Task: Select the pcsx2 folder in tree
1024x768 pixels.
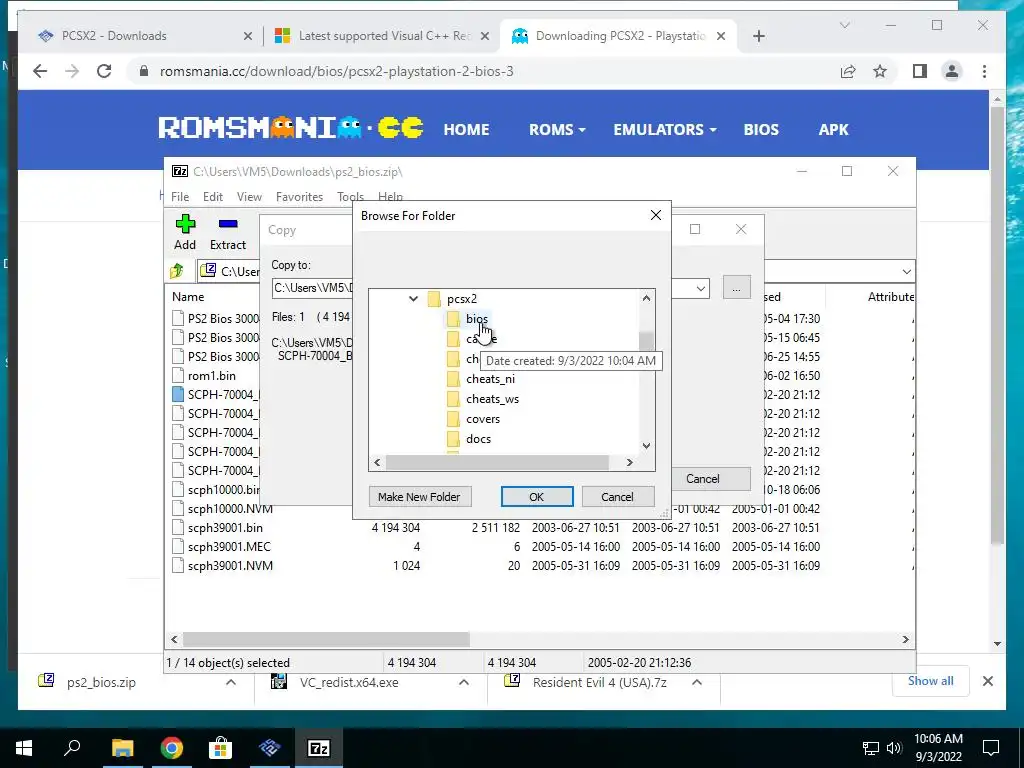Action: [x=462, y=299]
